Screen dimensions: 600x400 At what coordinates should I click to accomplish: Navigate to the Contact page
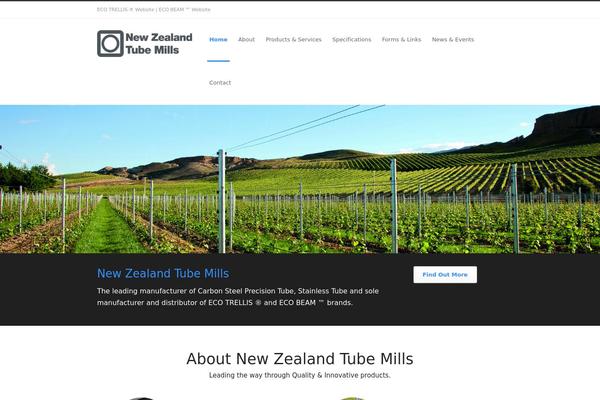tap(220, 83)
